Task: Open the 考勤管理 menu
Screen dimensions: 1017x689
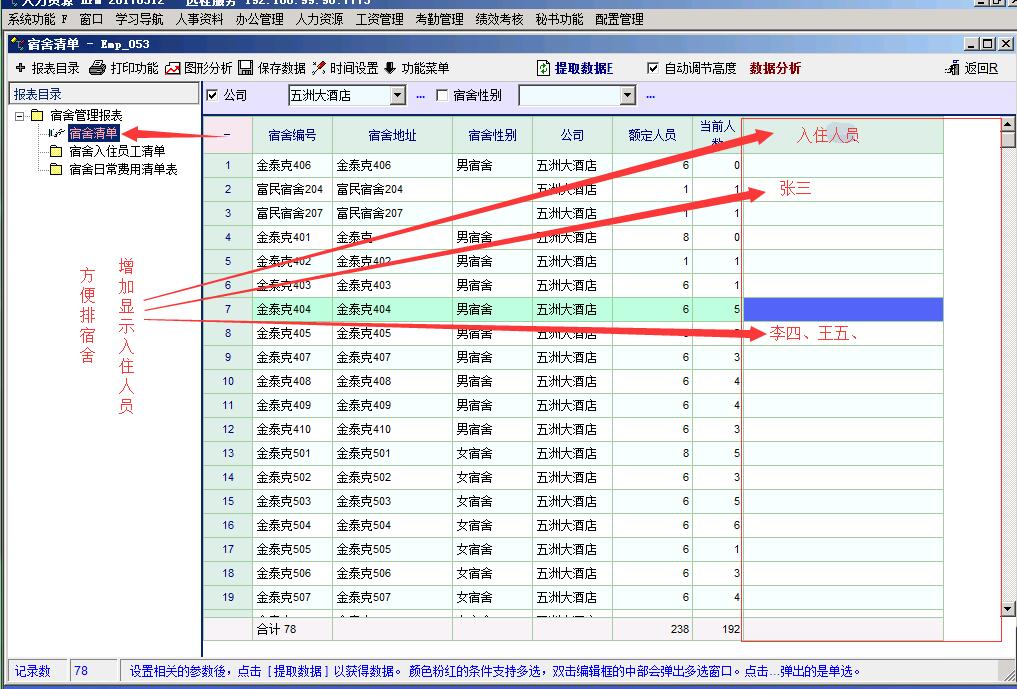Action: 439,19
